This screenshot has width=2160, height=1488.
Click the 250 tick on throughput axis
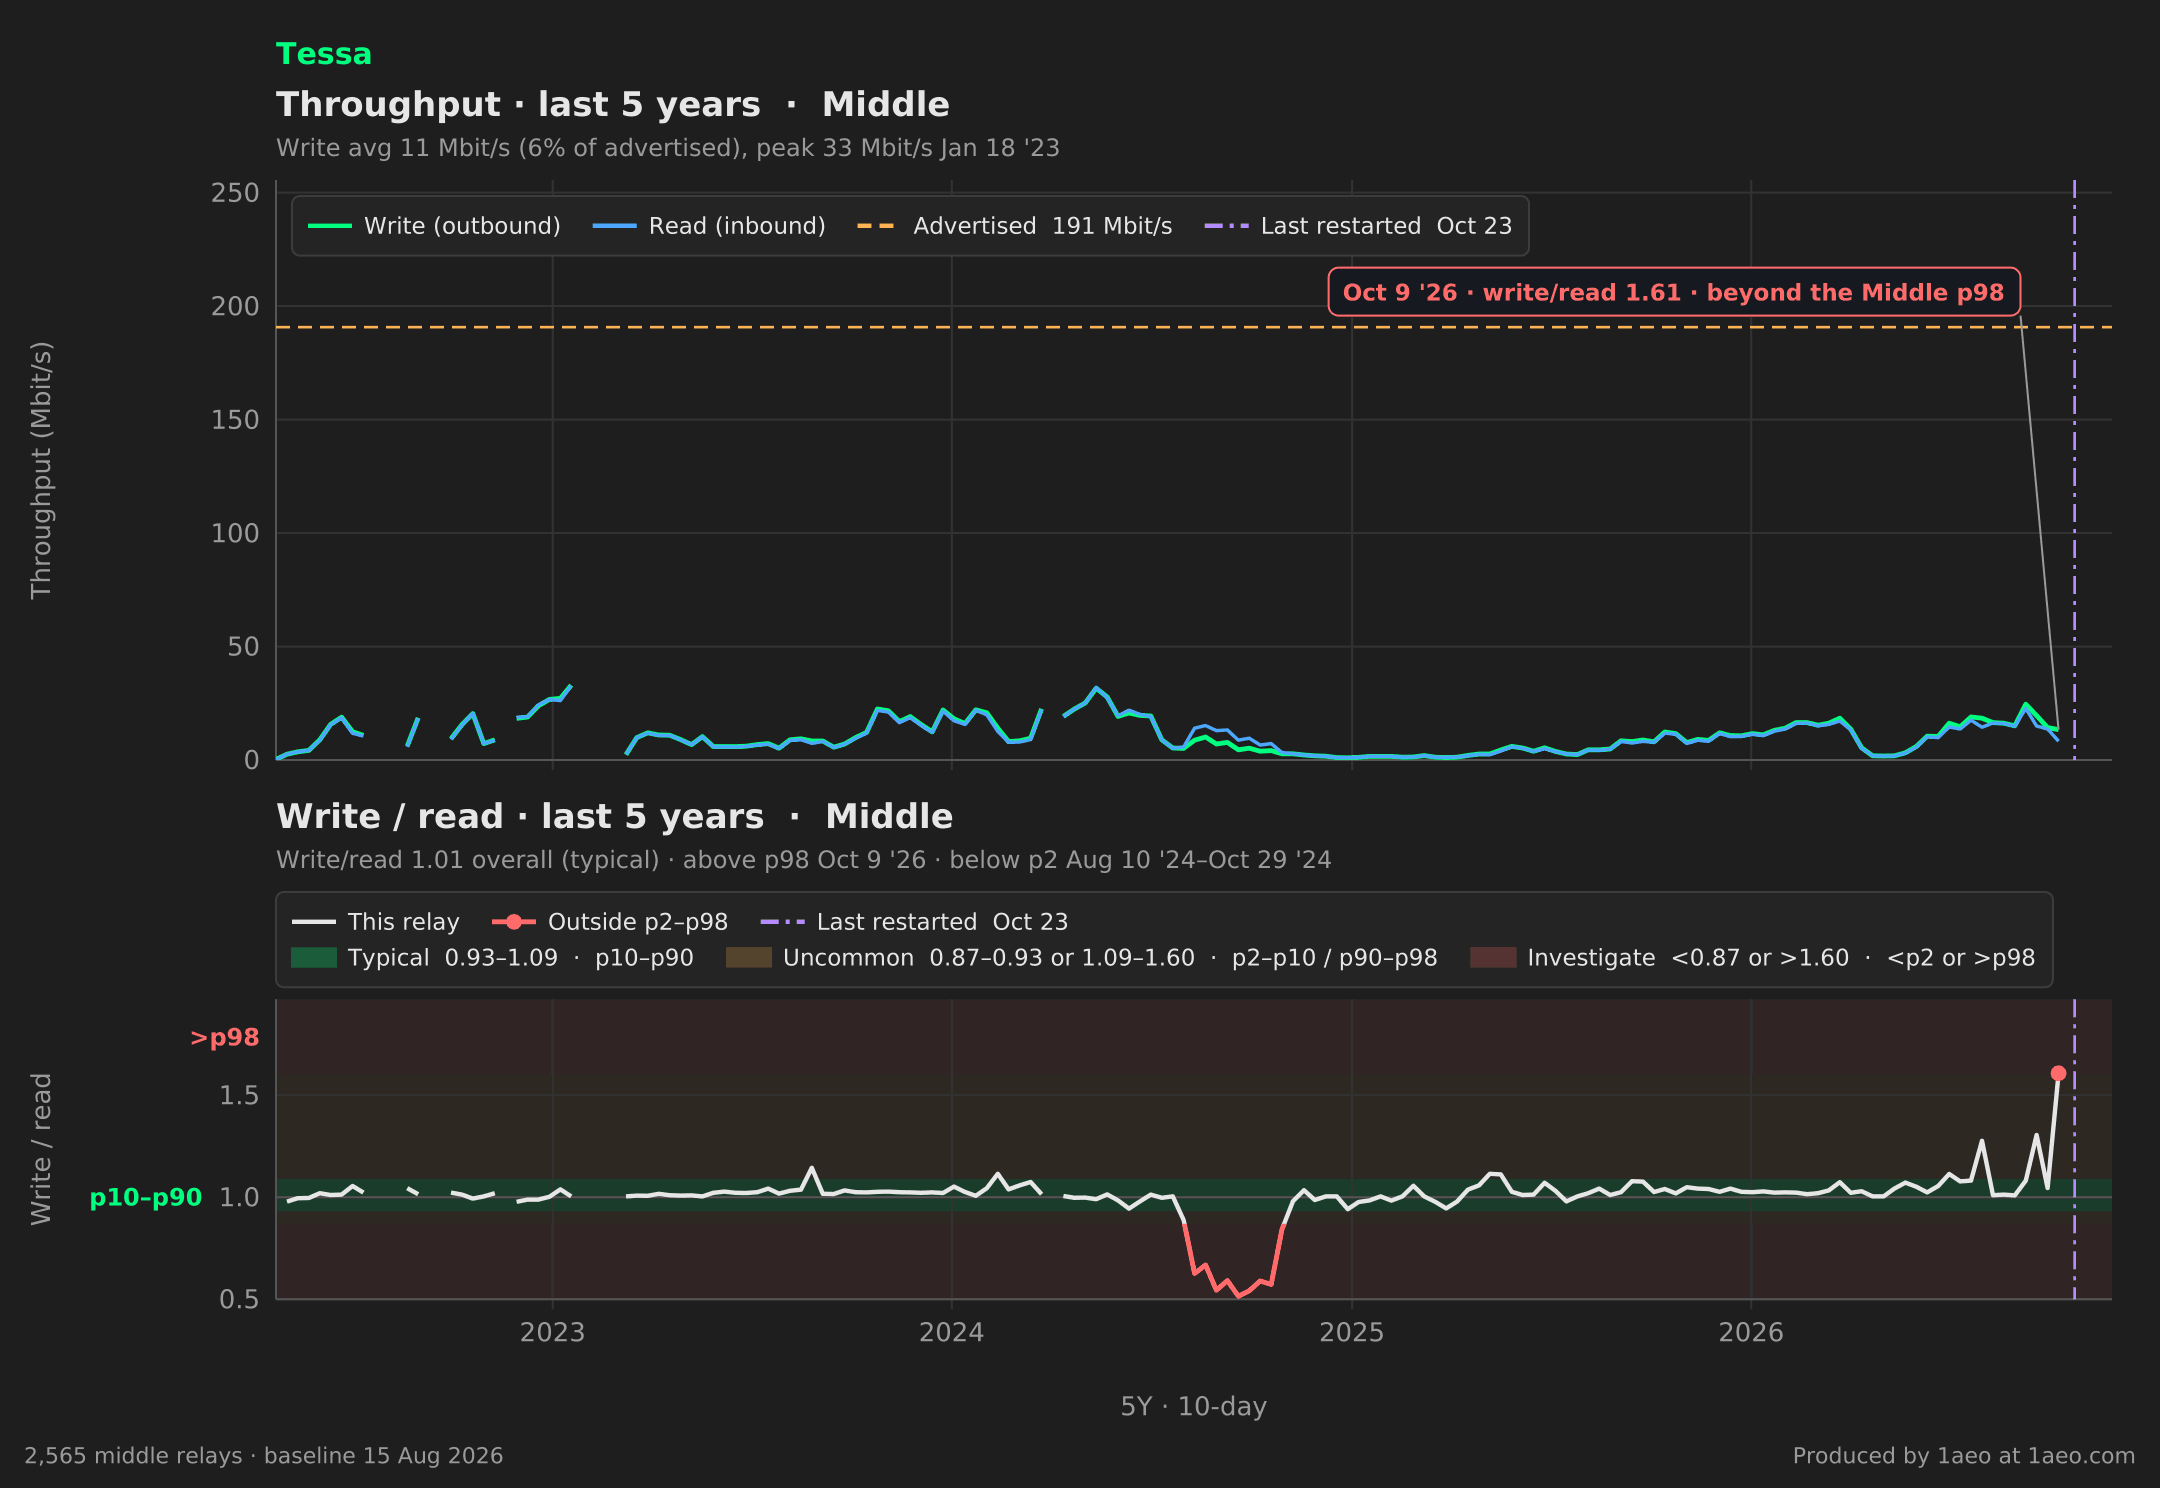pyautogui.click(x=235, y=193)
